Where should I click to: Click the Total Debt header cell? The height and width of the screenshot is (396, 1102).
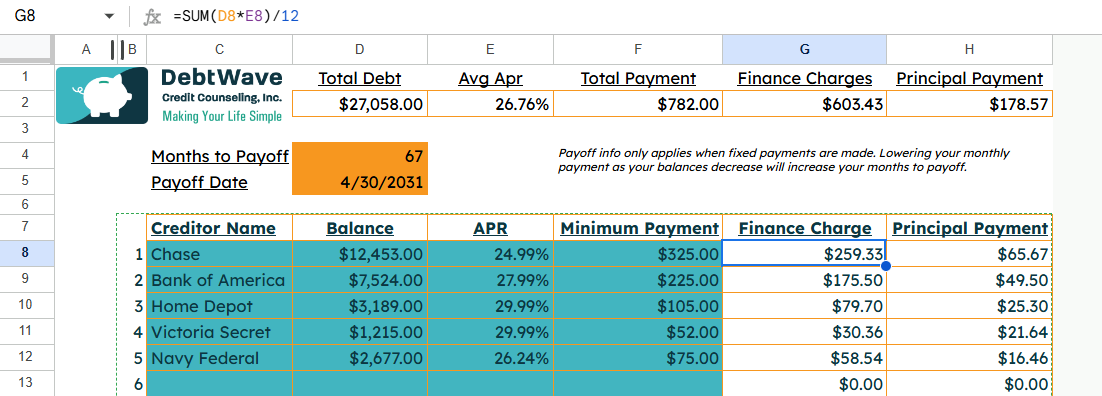359,78
